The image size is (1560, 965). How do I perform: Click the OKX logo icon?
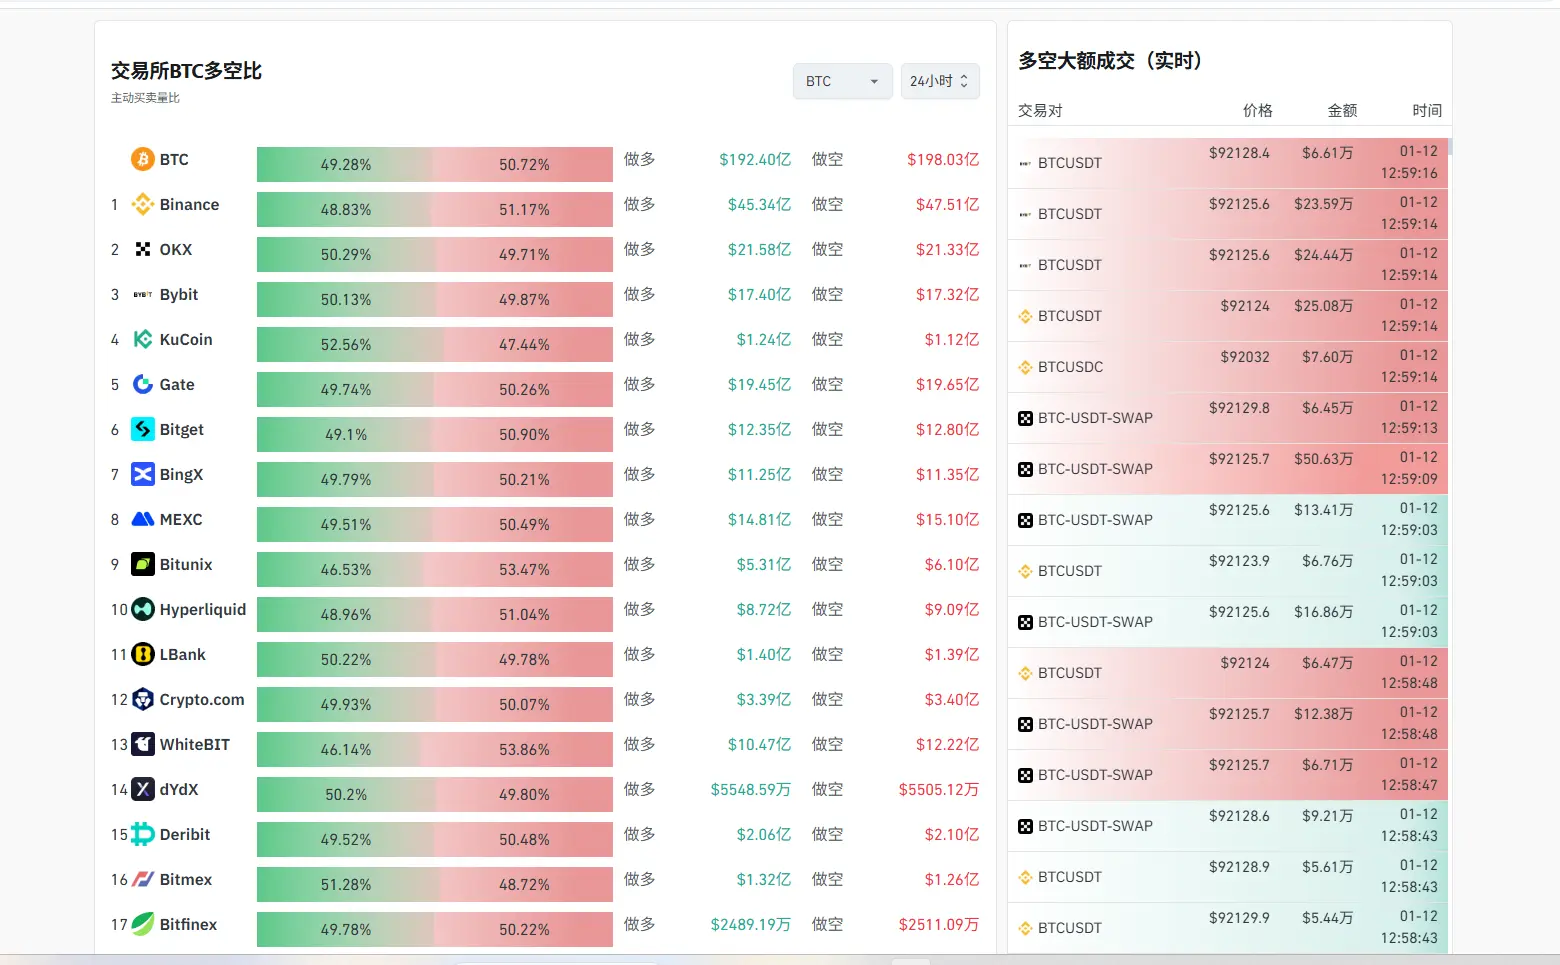[143, 249]
